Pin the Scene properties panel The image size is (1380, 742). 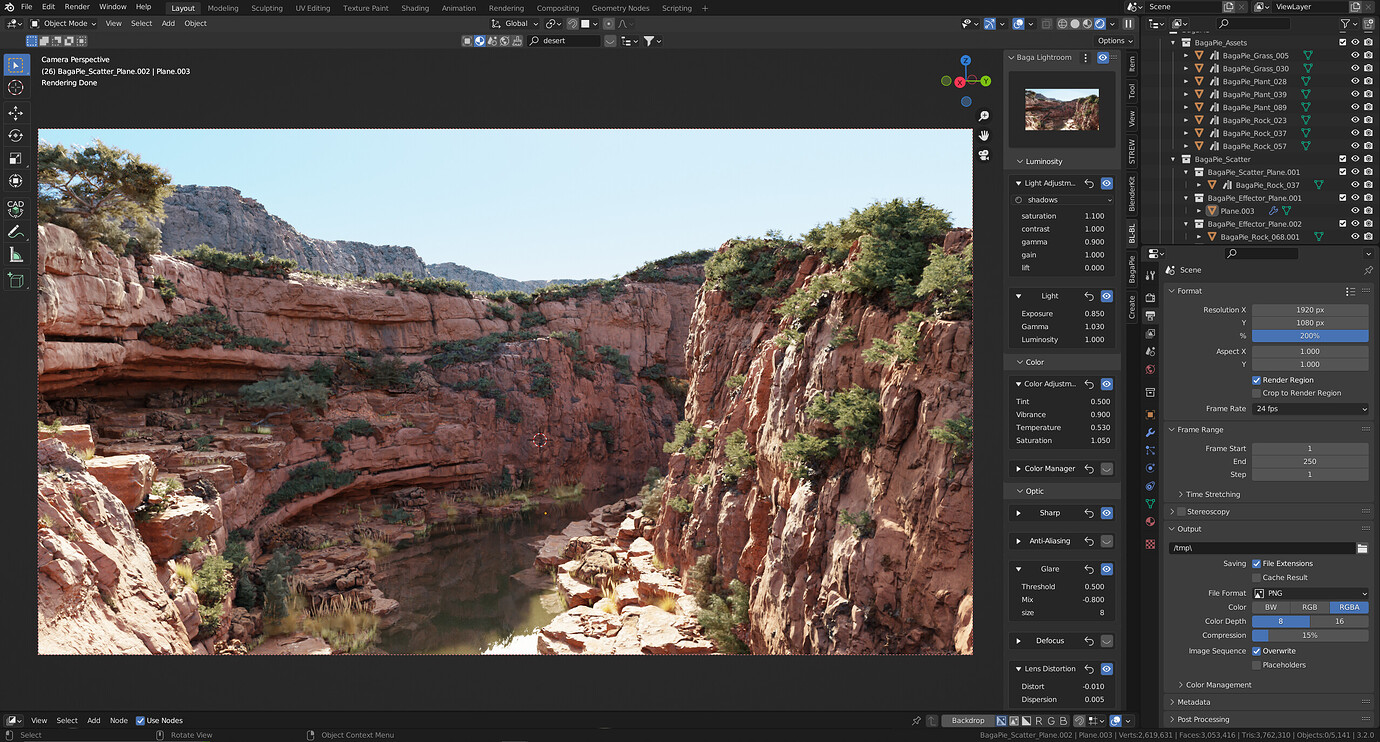point(1368,270)
